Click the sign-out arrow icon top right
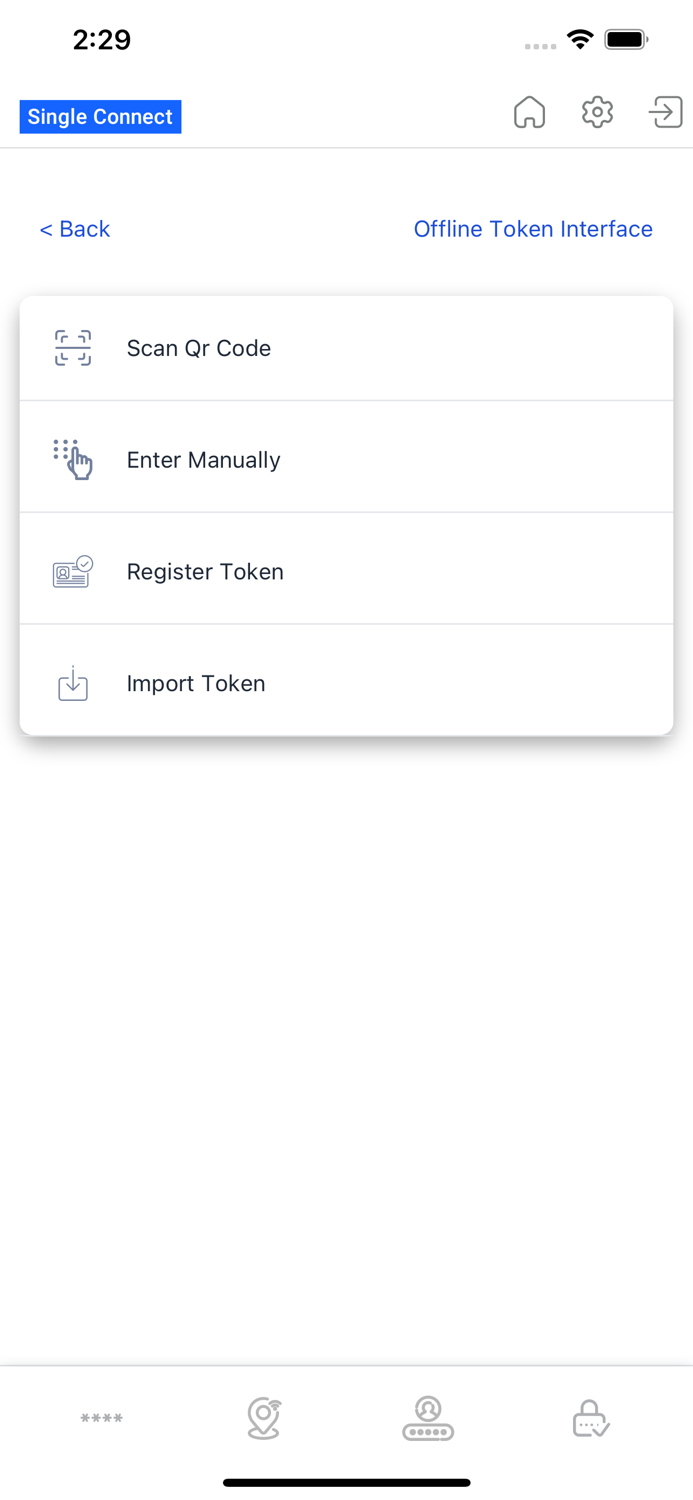The width and height of the screenshot is (693, 1500). (x=664, y=112)
